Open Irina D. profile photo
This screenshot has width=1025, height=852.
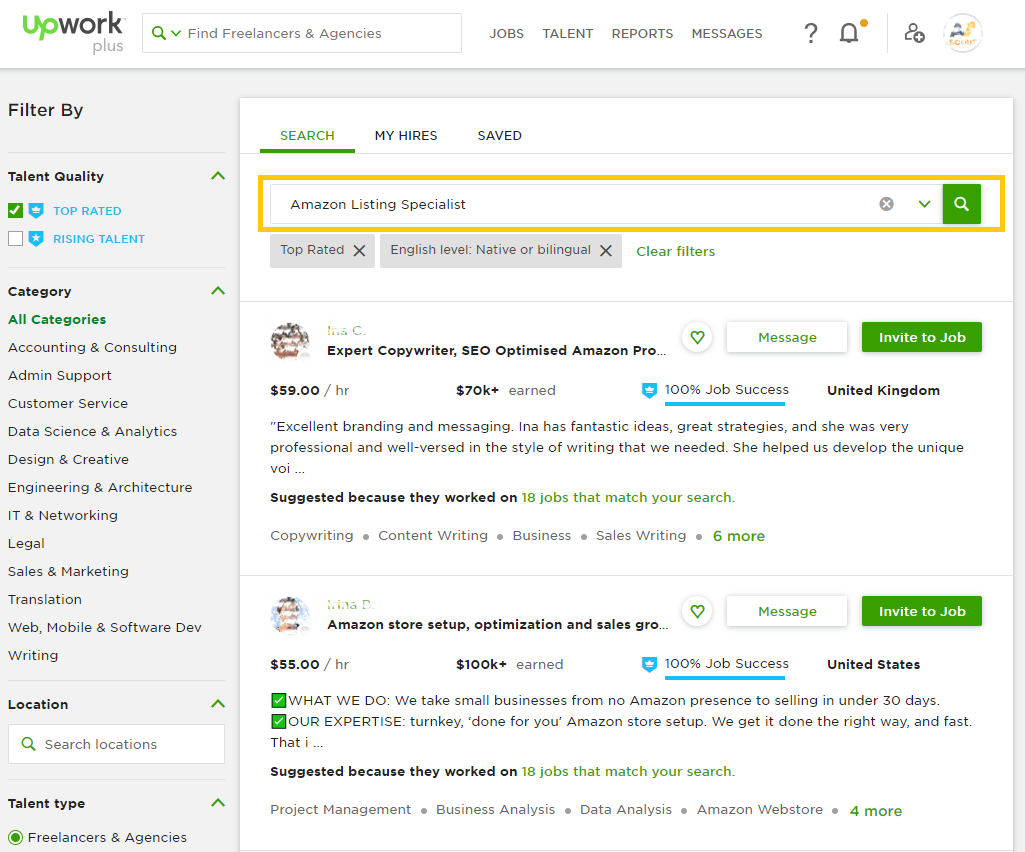point(290,615)
